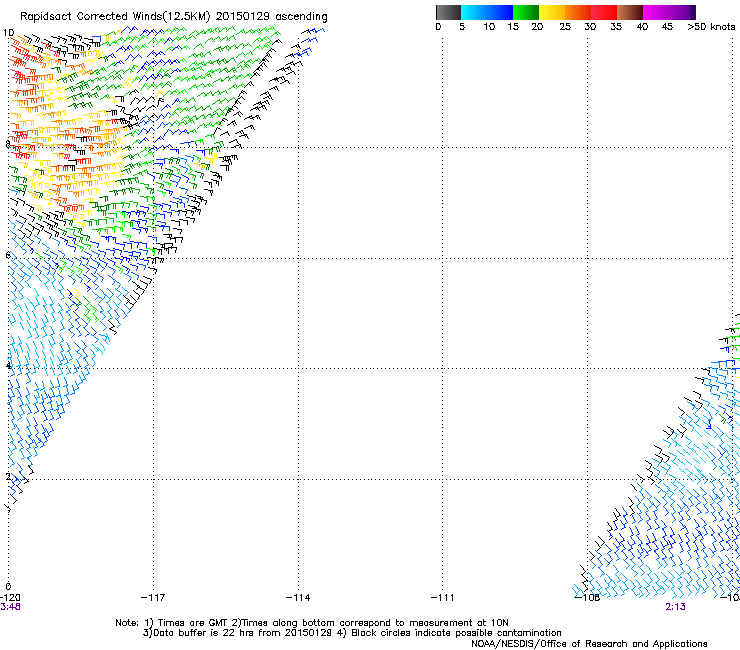The width and height of the screenshot is (740, 650).
Task: Click the latitude axis label '6'
Action: pos(8,255)
